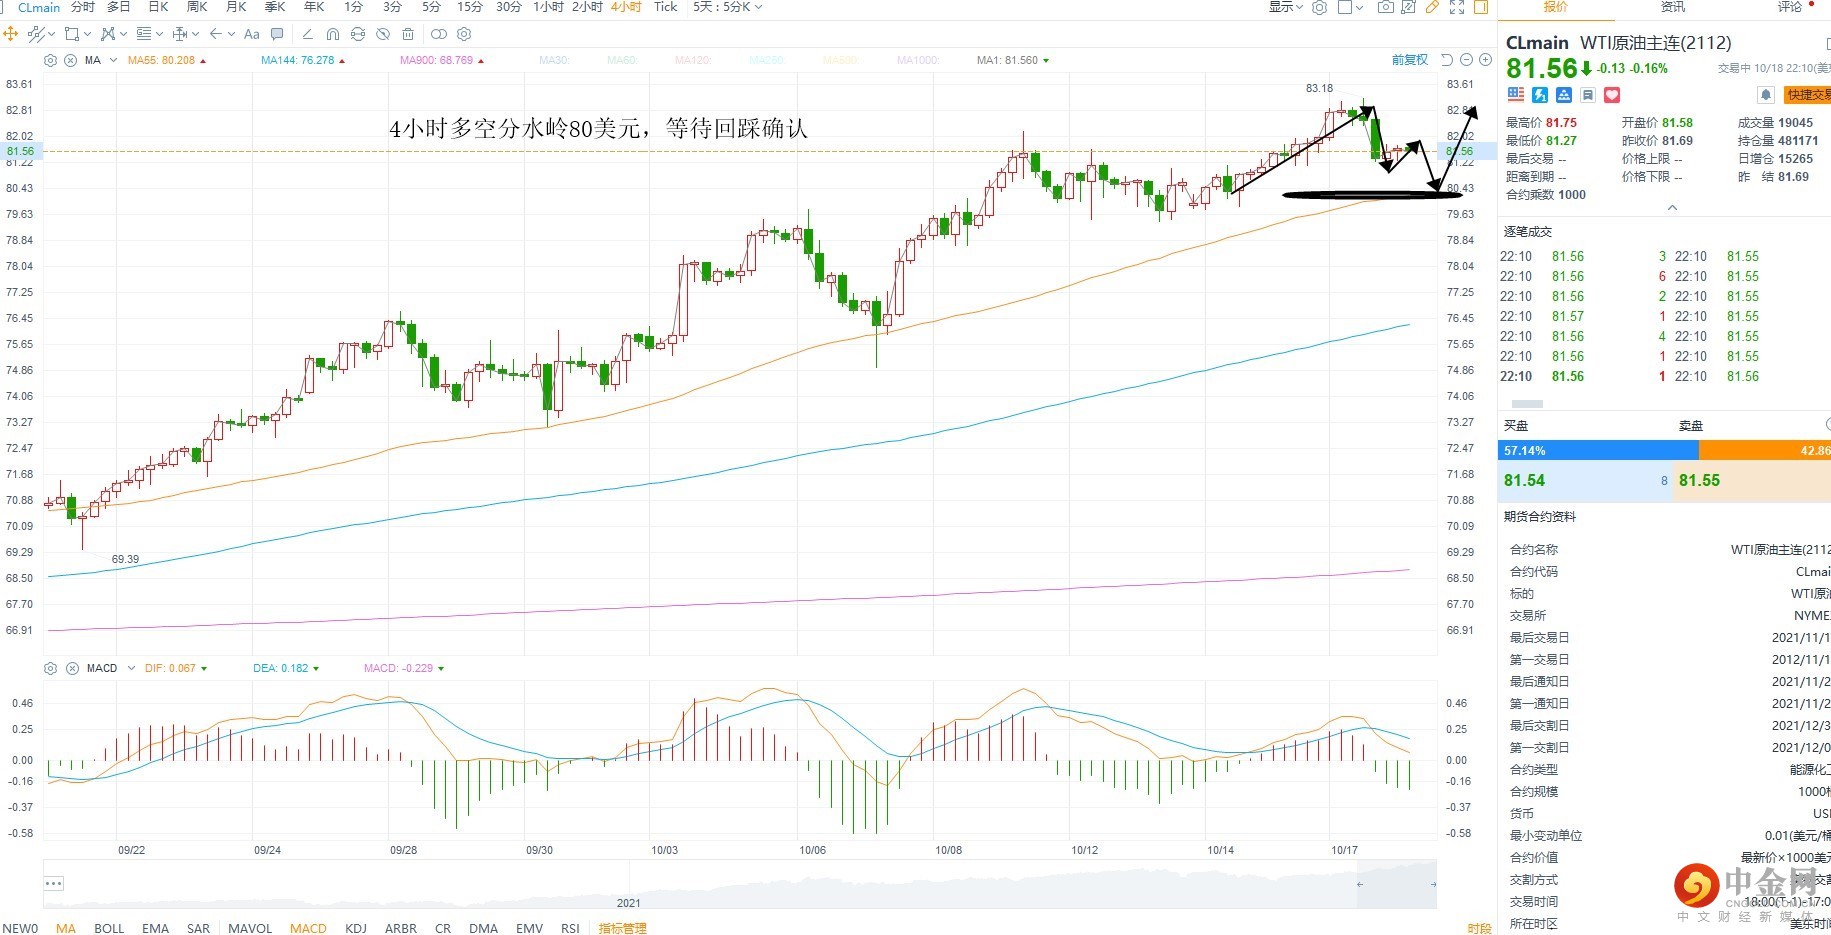Remove the MACD indicator with X icon
Viewport: 1831px width, 935px height.
[72, 668]
